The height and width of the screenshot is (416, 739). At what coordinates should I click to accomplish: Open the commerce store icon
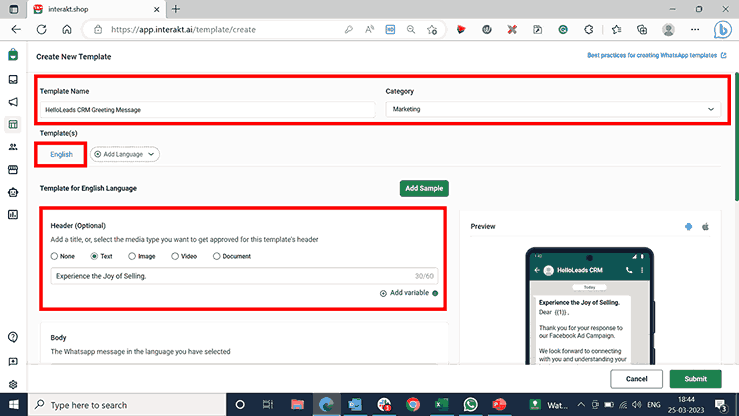tap(13, 170)
